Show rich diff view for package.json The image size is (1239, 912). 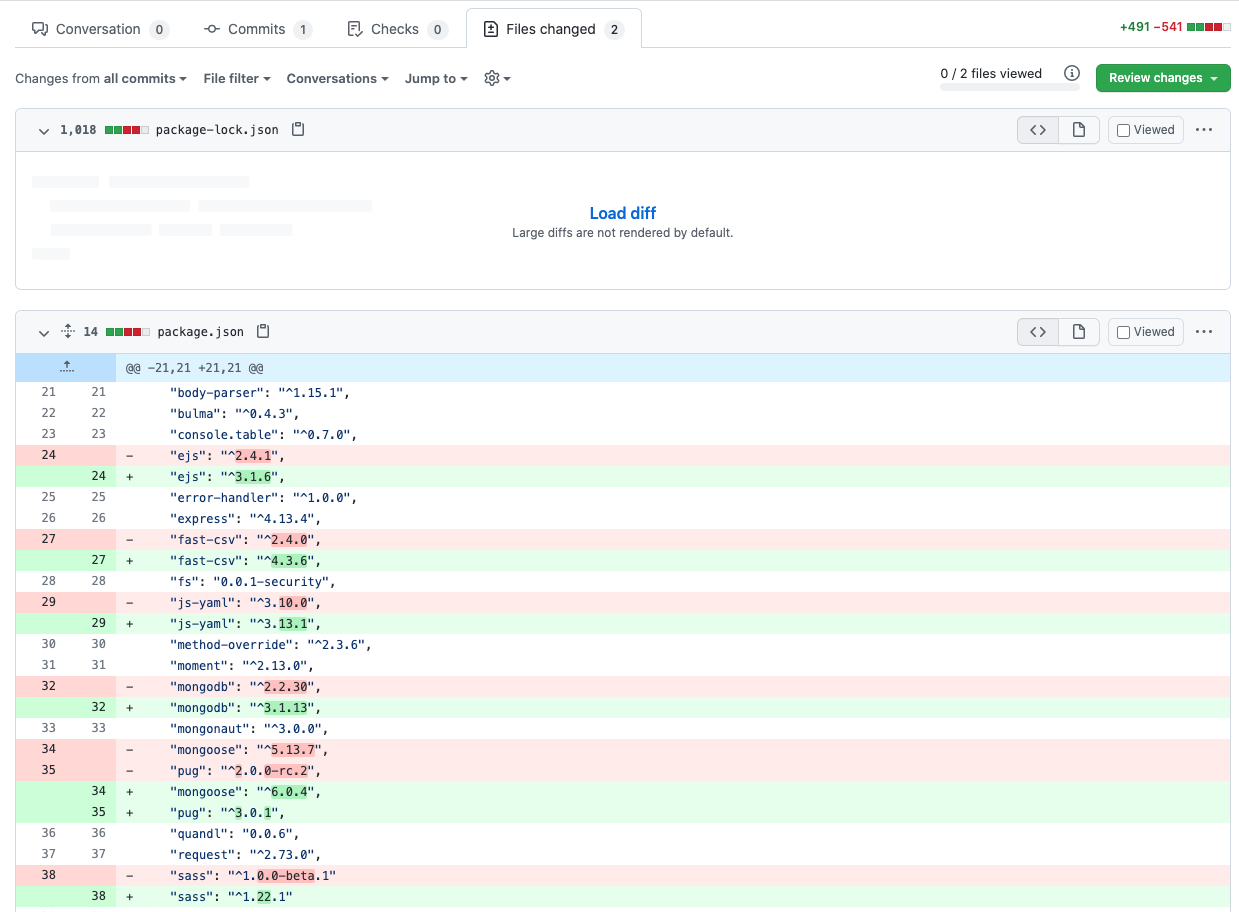[x=1079, y=332]
